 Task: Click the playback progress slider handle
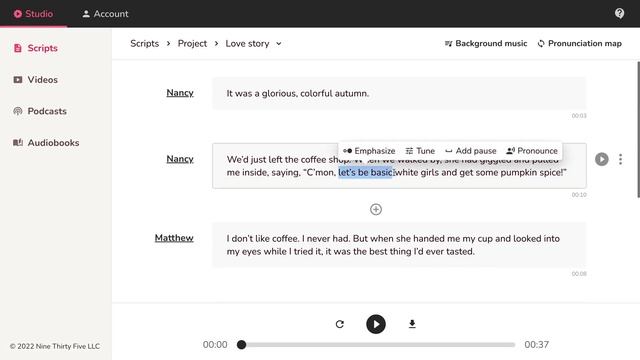coord(242,345)
